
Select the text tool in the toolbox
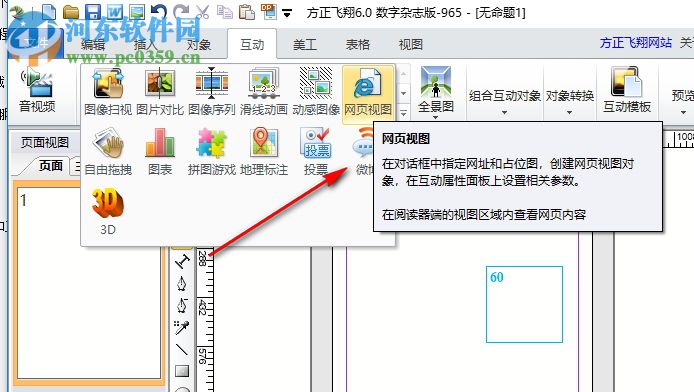[x=182, y=262]
